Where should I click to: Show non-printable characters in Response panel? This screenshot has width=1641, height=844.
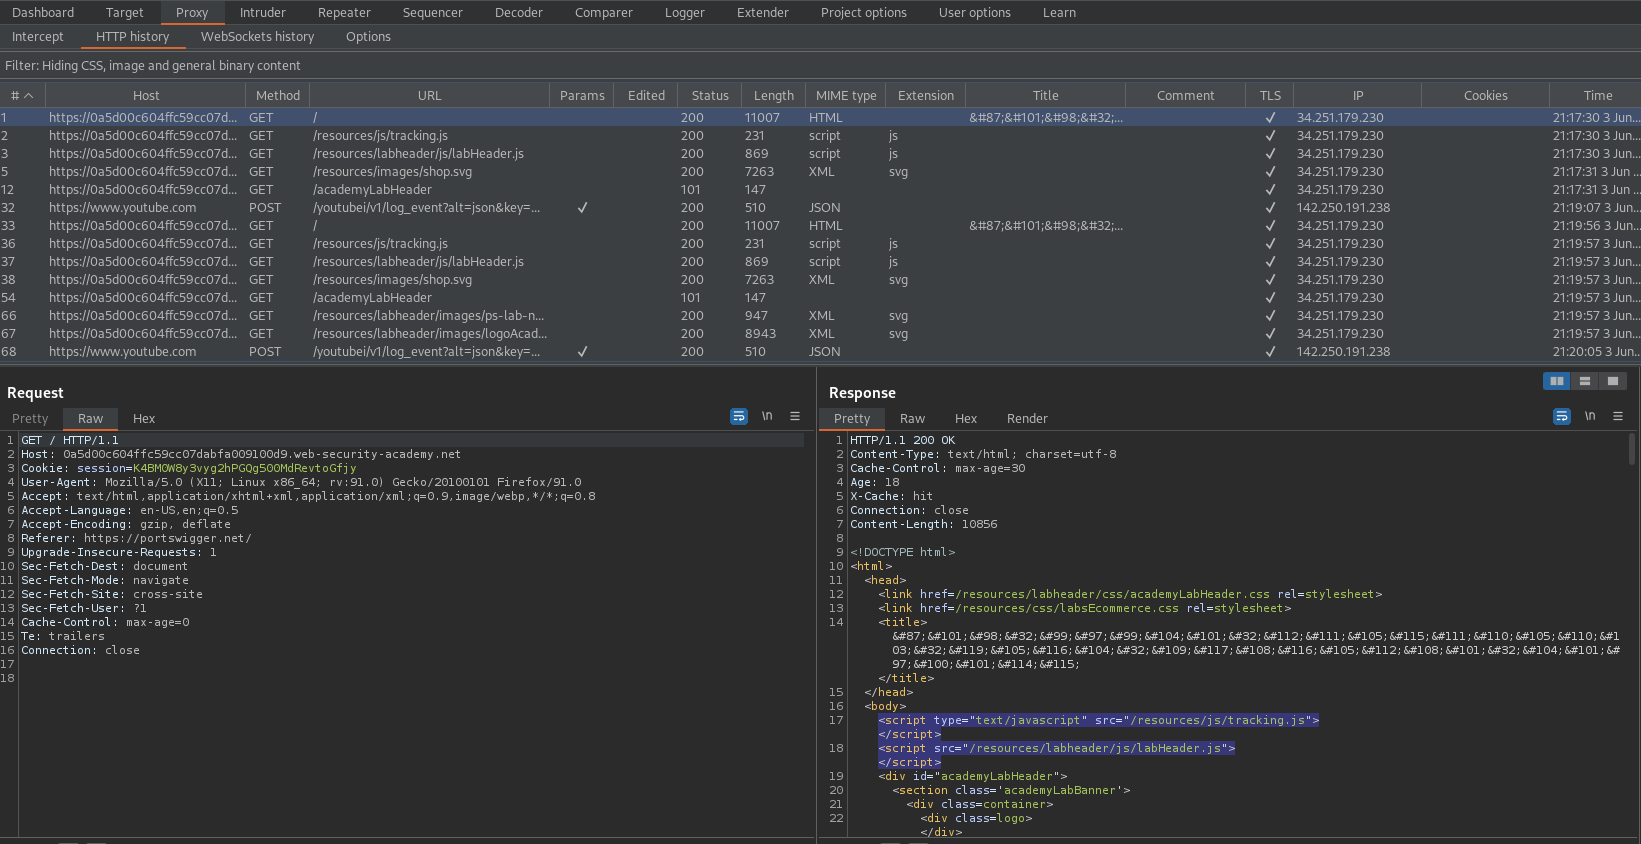coord(1590,416)
